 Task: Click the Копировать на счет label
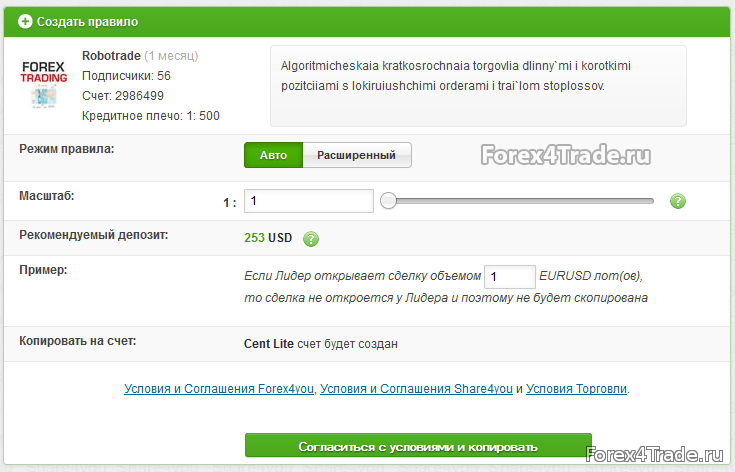[x=77, y=341]
